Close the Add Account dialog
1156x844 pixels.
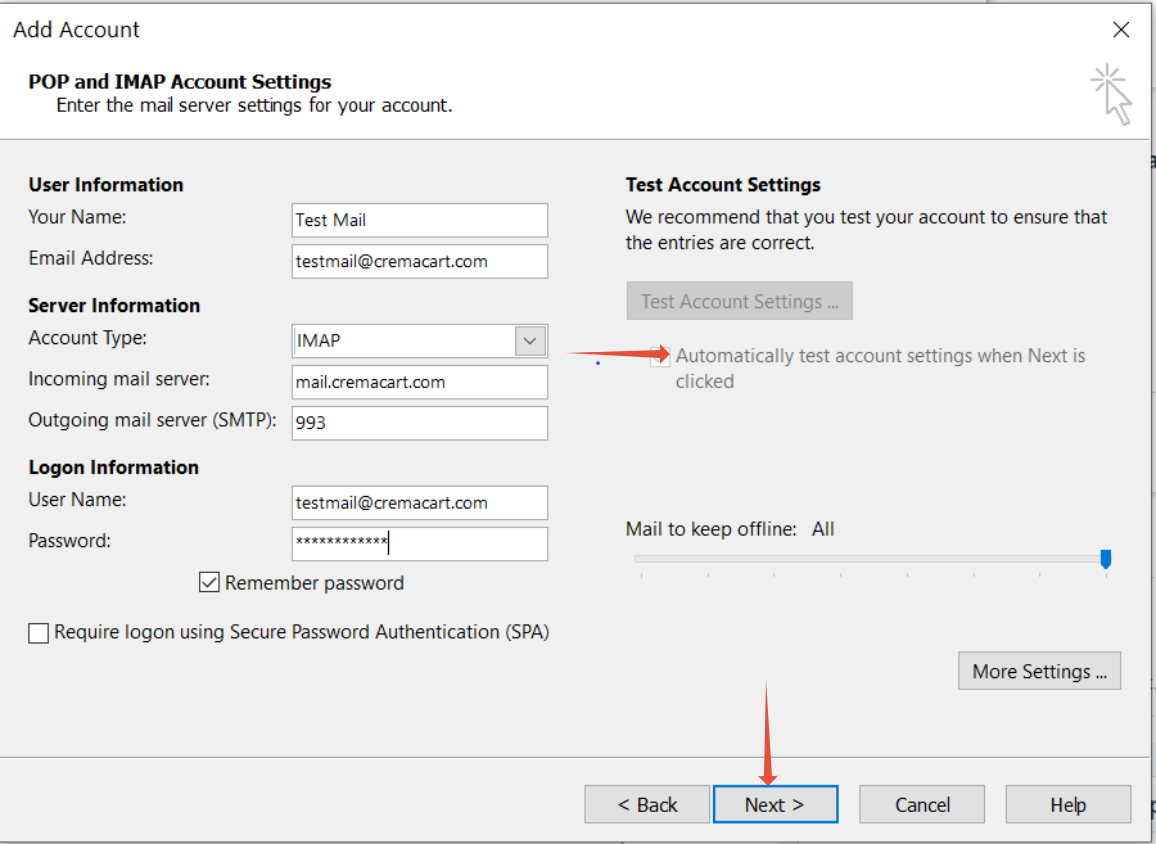pos(1121,29)
